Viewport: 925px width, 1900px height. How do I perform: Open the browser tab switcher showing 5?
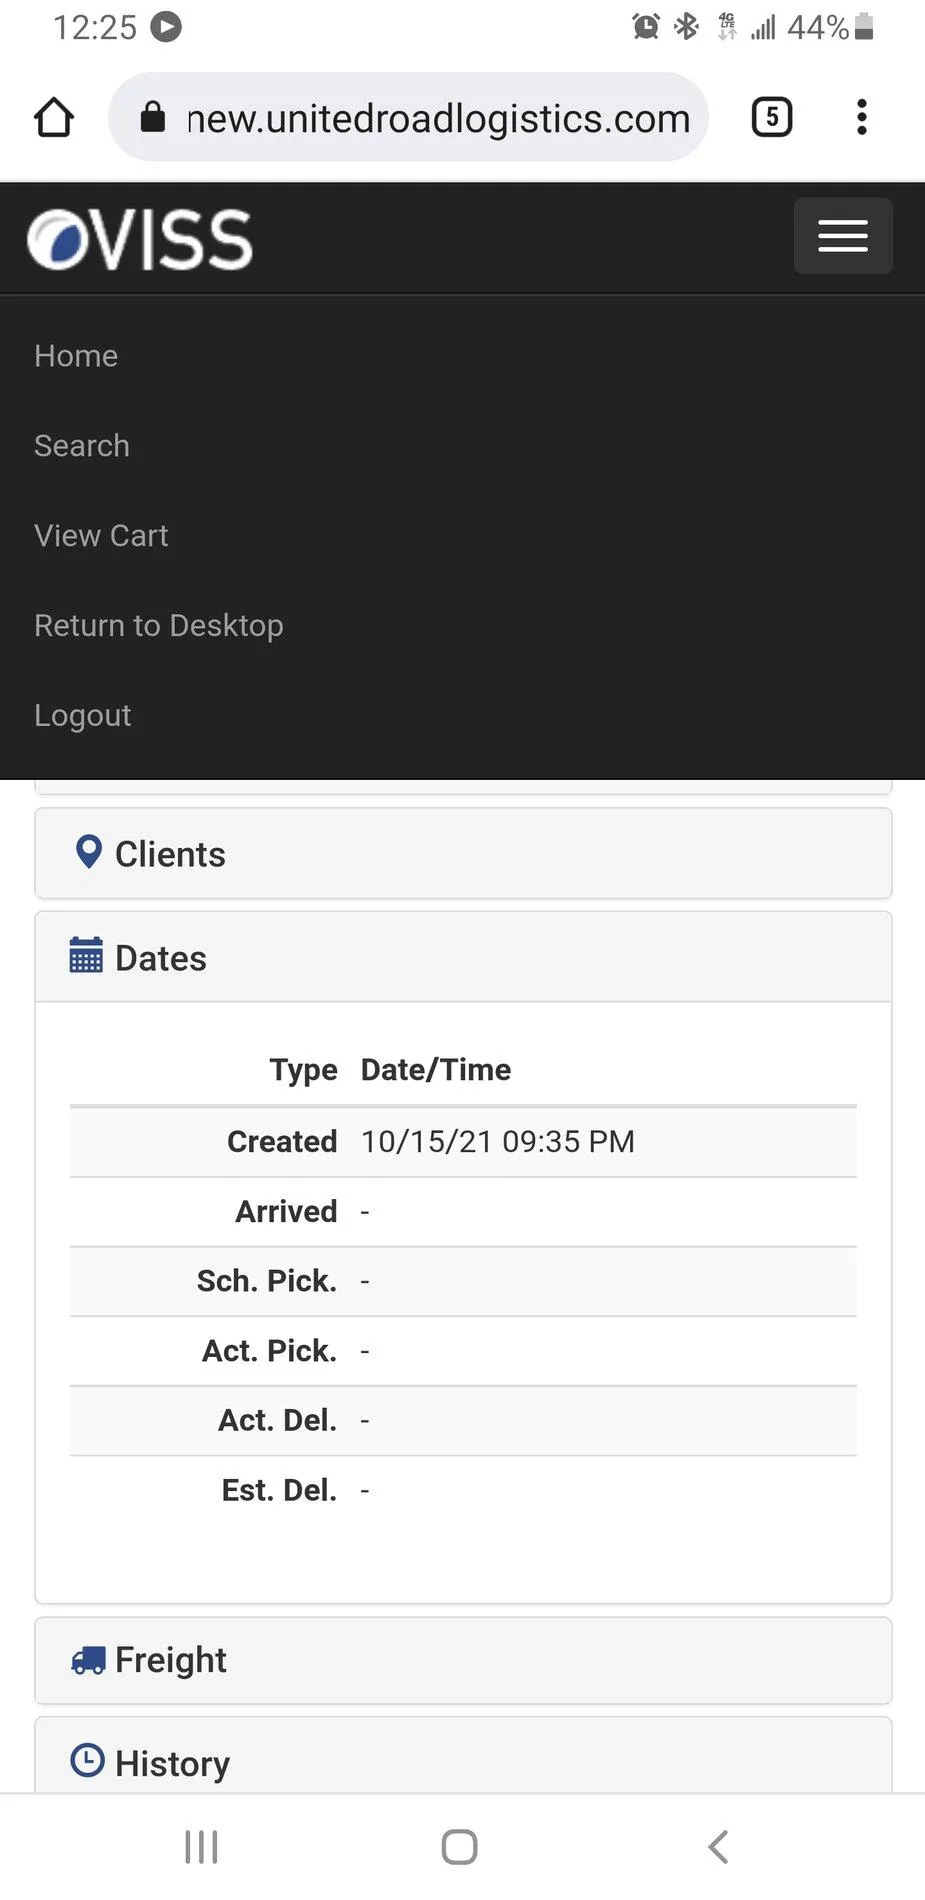point(771,117)
